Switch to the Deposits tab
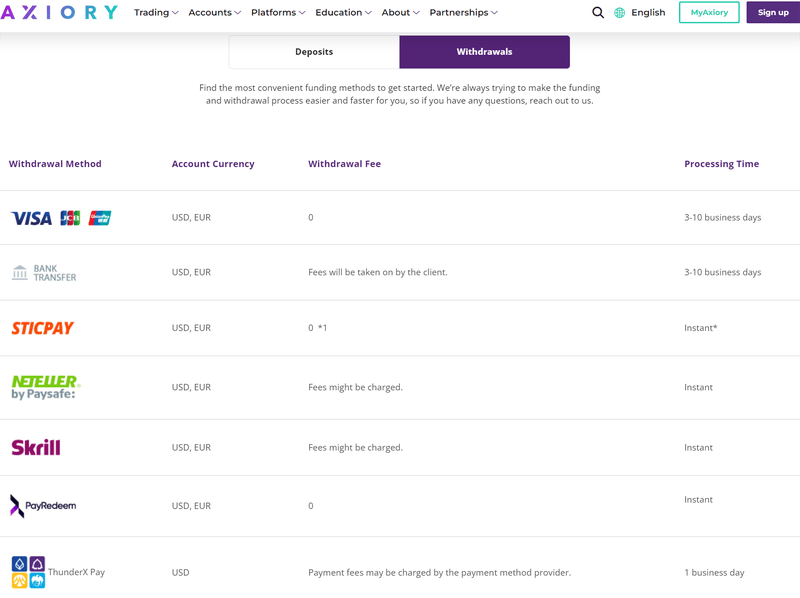Screen dimensions: 800x598 coord(314,52)
